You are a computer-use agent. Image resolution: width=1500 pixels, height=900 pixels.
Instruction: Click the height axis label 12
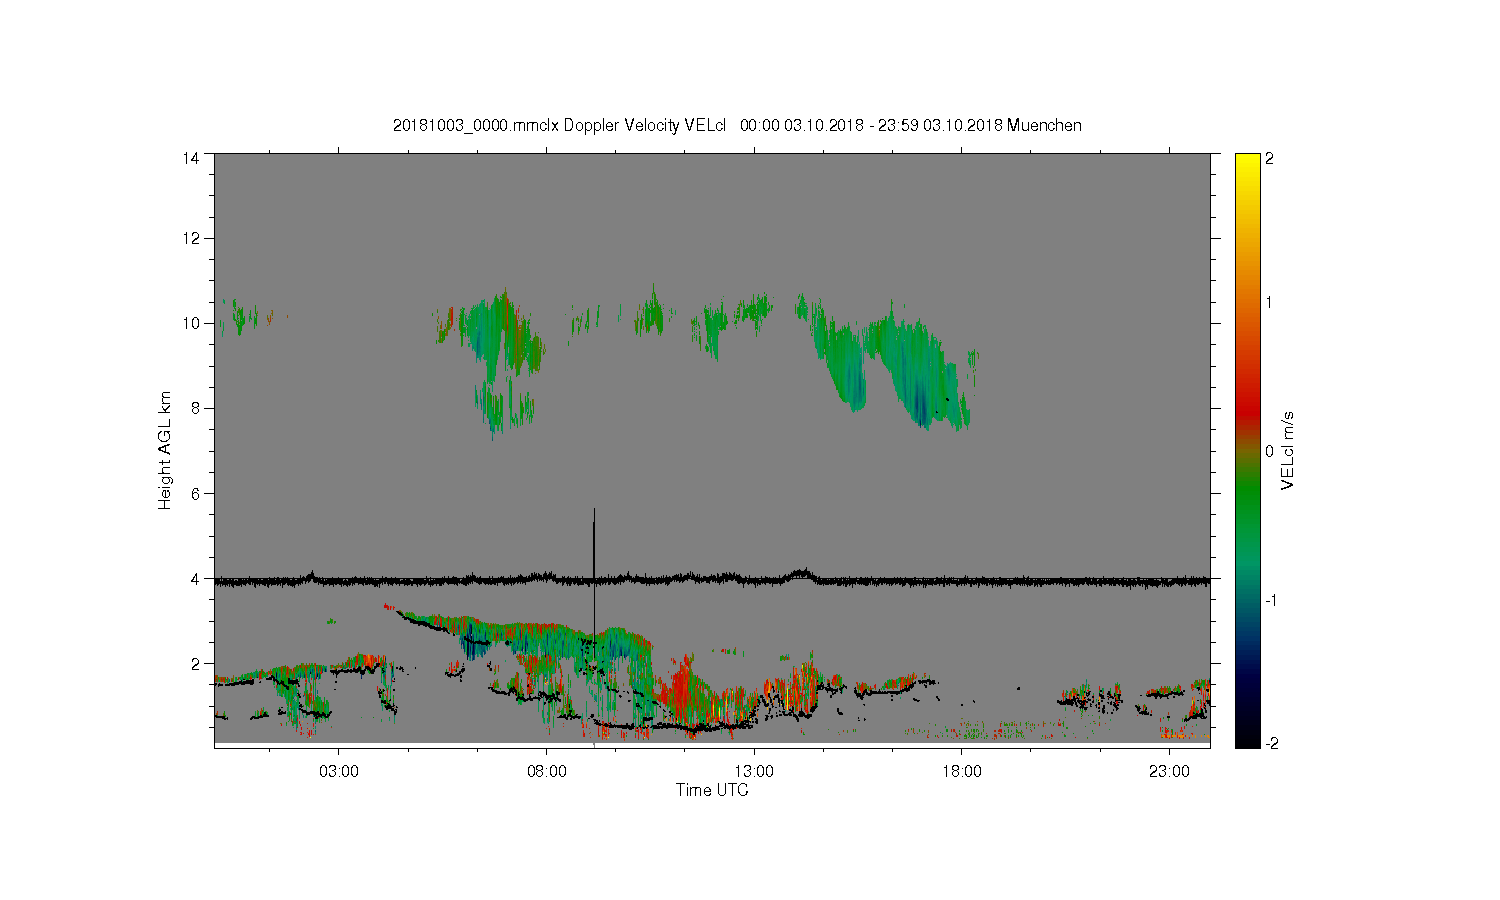point(190,238)
